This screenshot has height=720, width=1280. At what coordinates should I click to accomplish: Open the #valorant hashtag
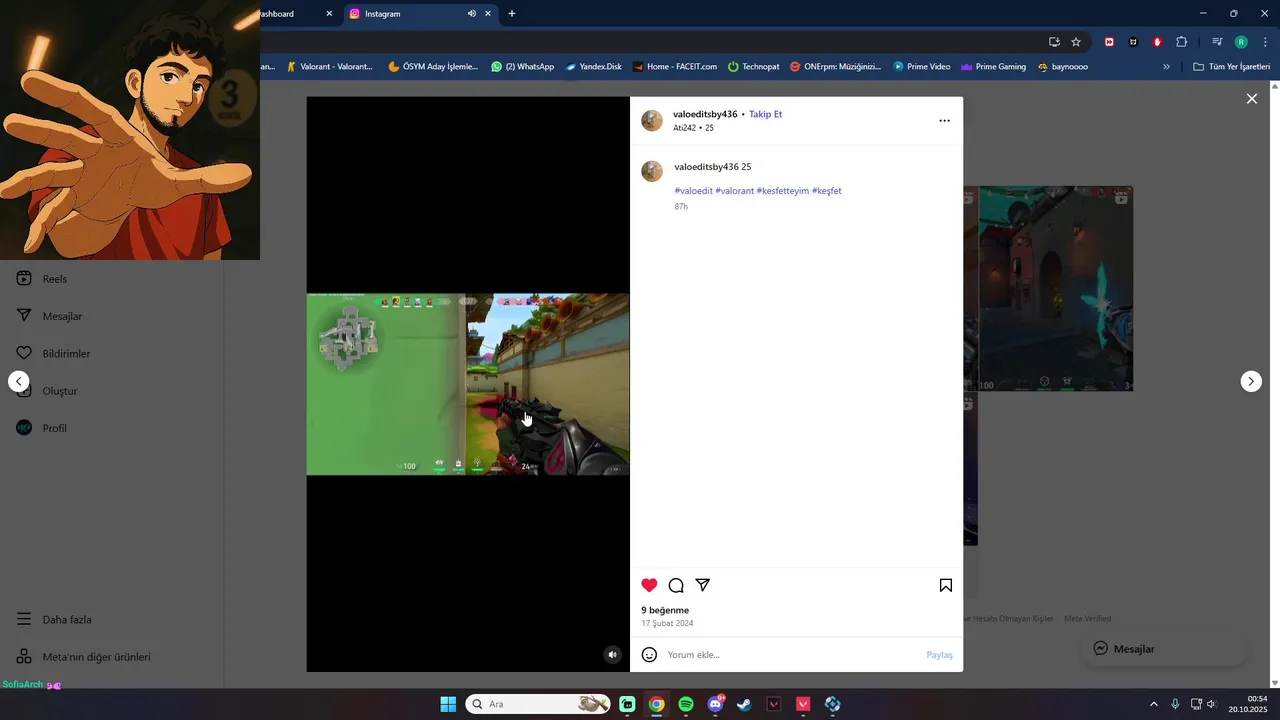734,190
